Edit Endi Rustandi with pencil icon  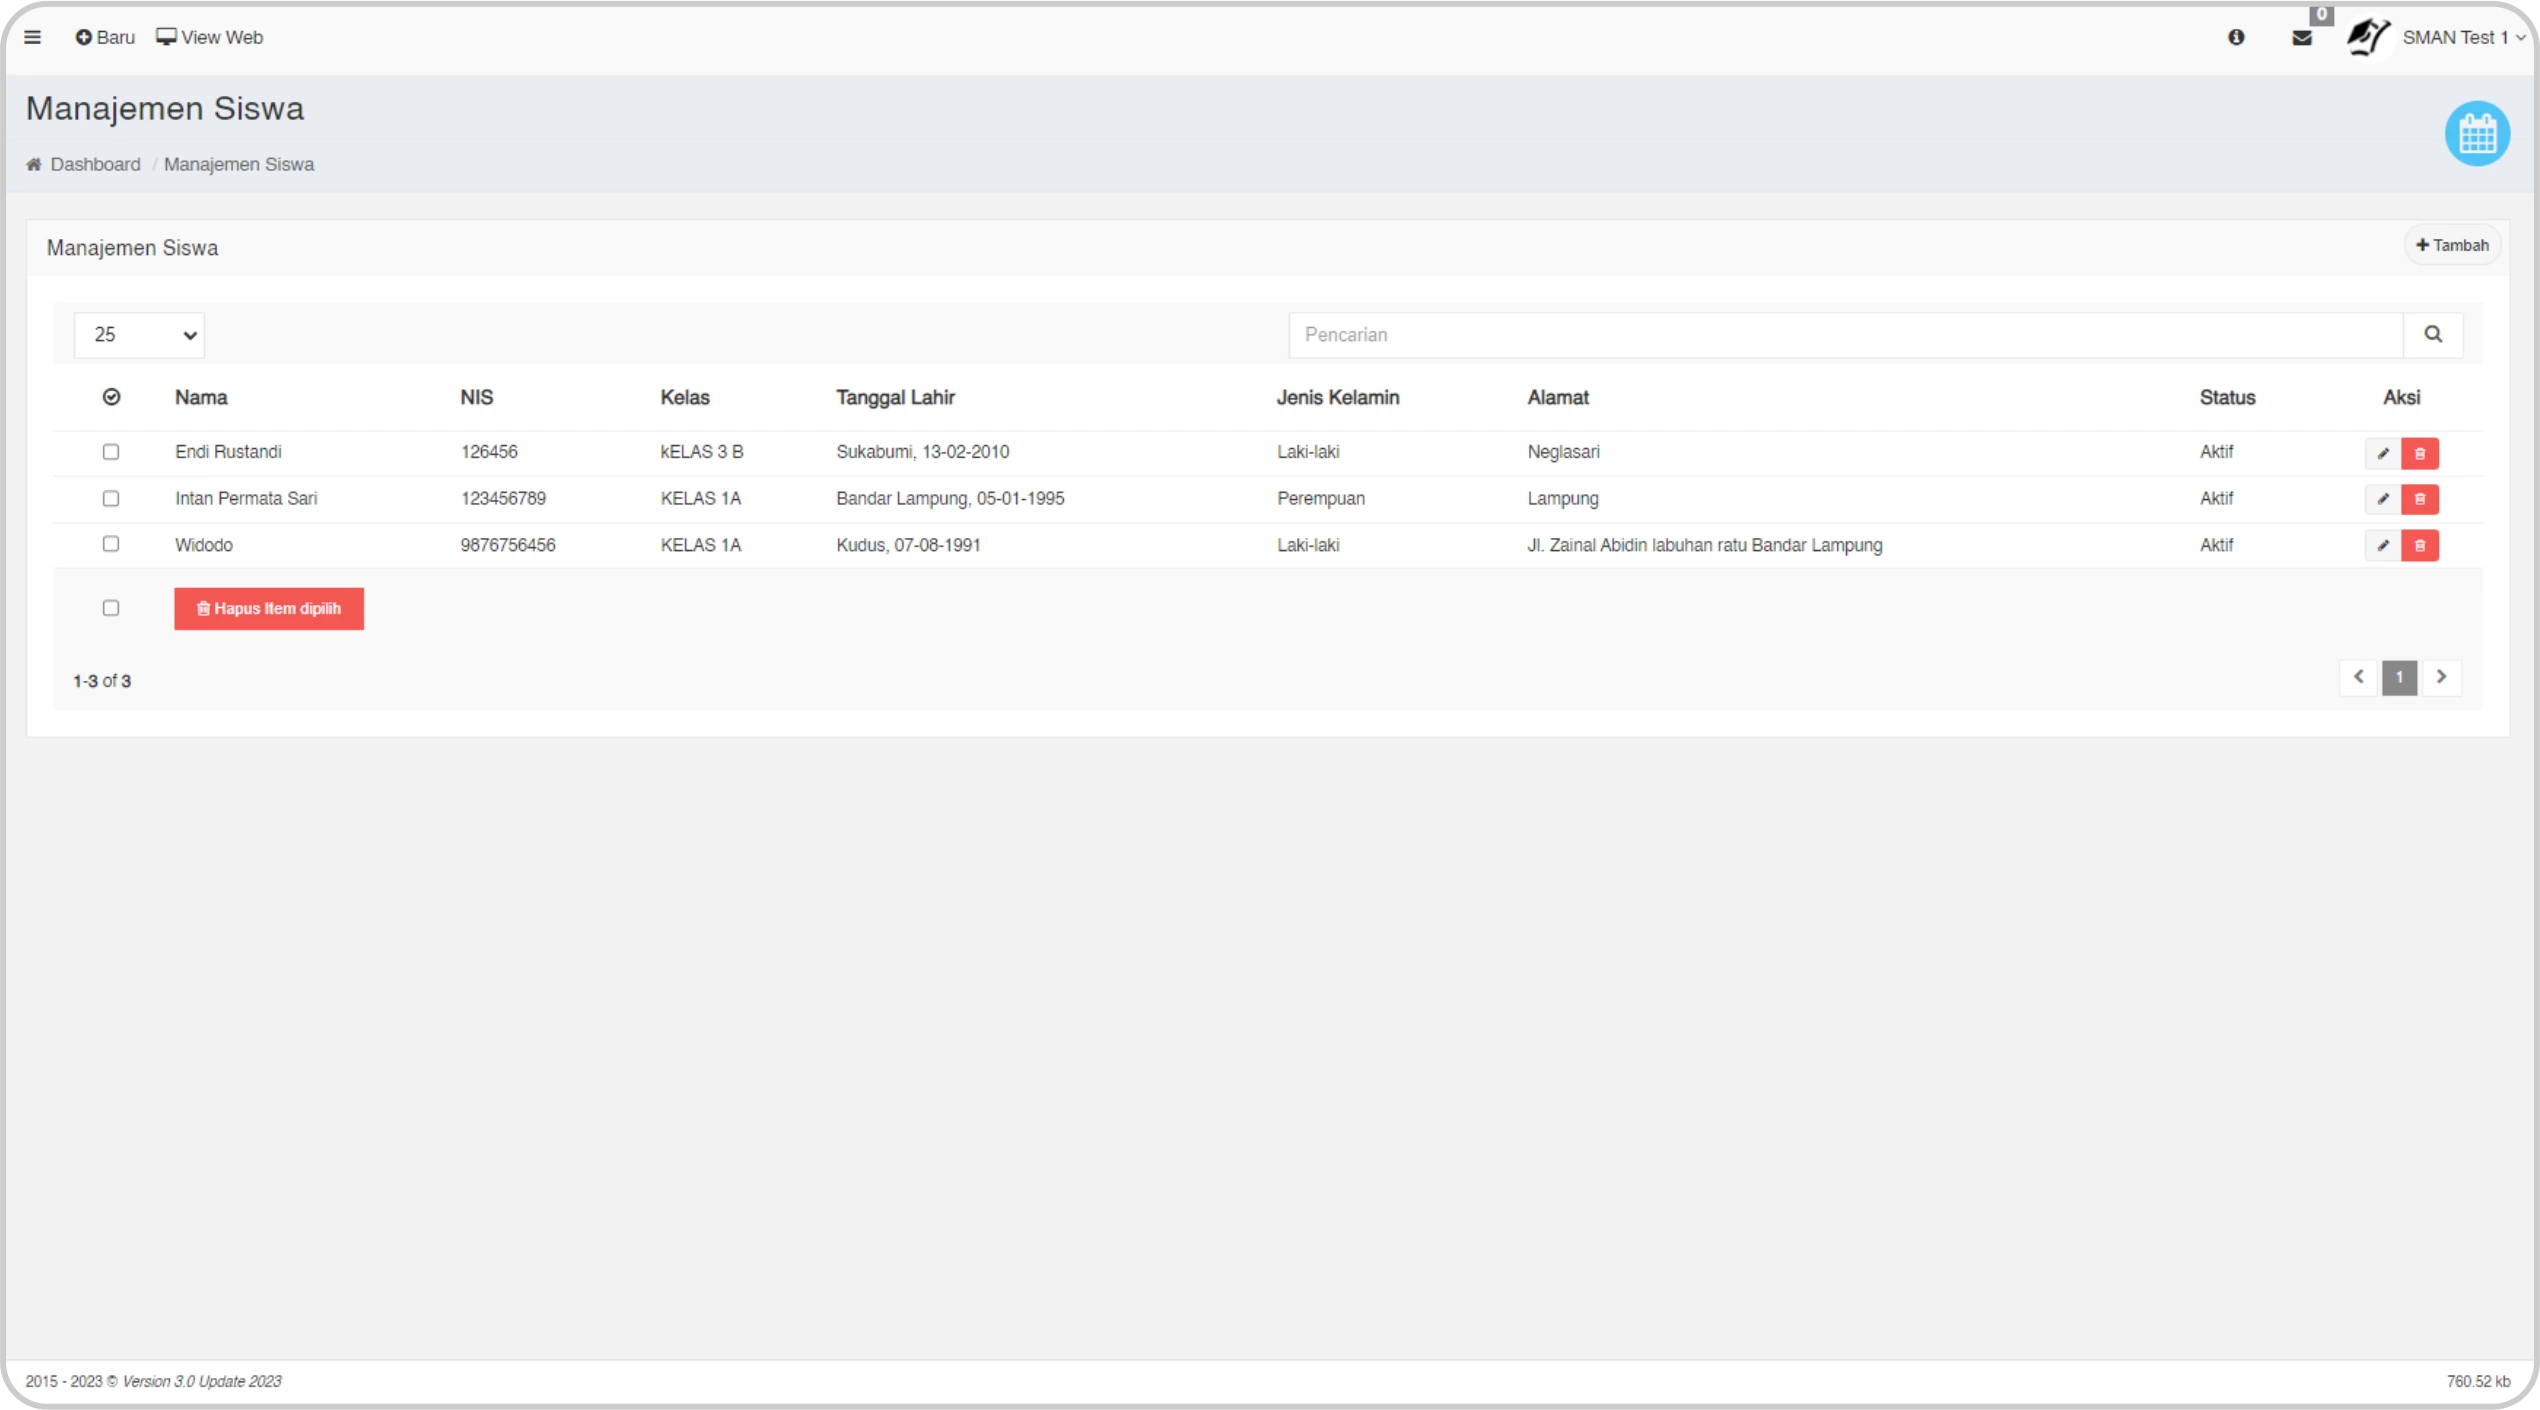pyautogui.click(x=2383, y=453)
